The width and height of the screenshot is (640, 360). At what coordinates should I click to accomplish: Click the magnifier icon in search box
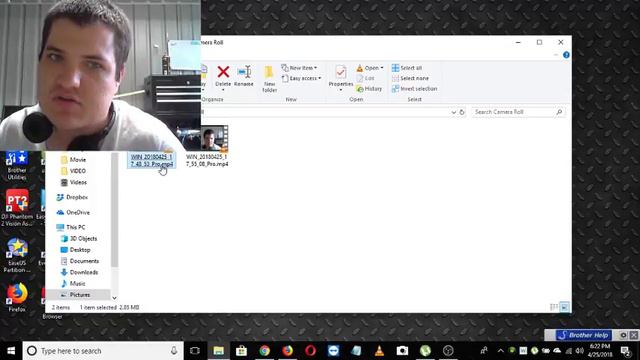click(559, 112)
